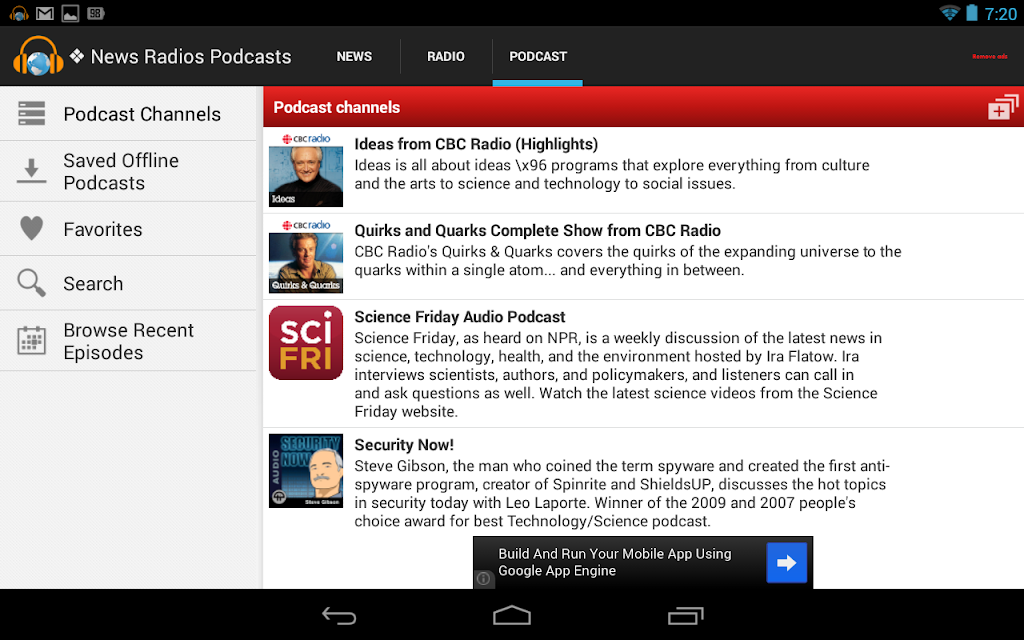Tap the battery status icon
The image size is (1024, 640).
coord(972,13)
